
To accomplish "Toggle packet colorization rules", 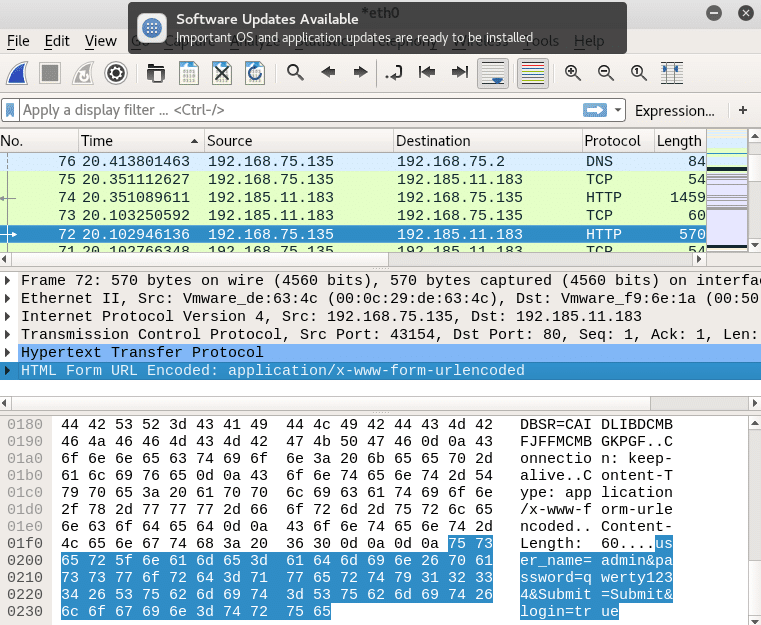I will (533, 73).
